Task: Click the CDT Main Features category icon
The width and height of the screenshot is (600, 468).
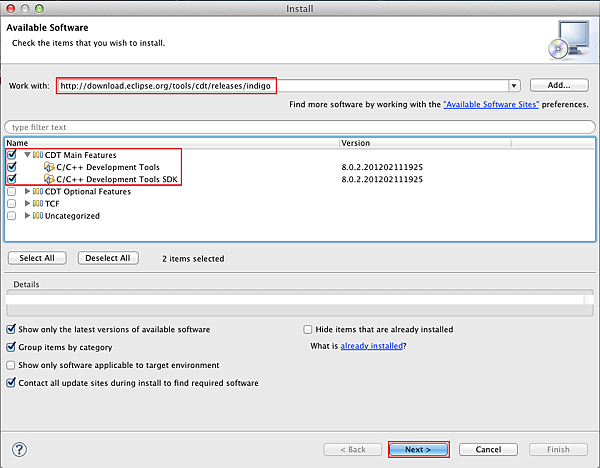Action: tap(38, 155)
